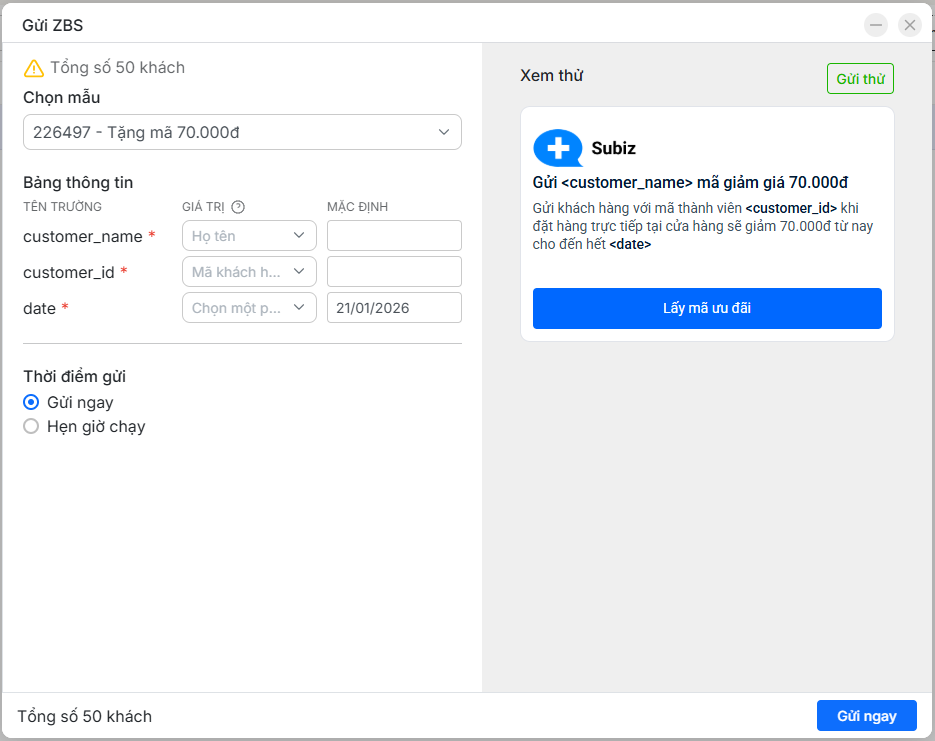The image size is (935, 741).
Task: Expand the Họ tên value dropdown for customer_name
Action: [x=249, y=236]
